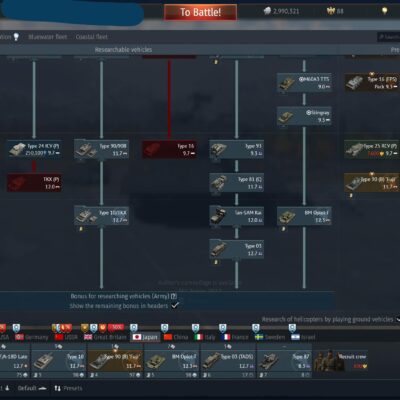Select Type 24 ICV (P) vehicle
400x400 pixels.
[x=34, y=149]
